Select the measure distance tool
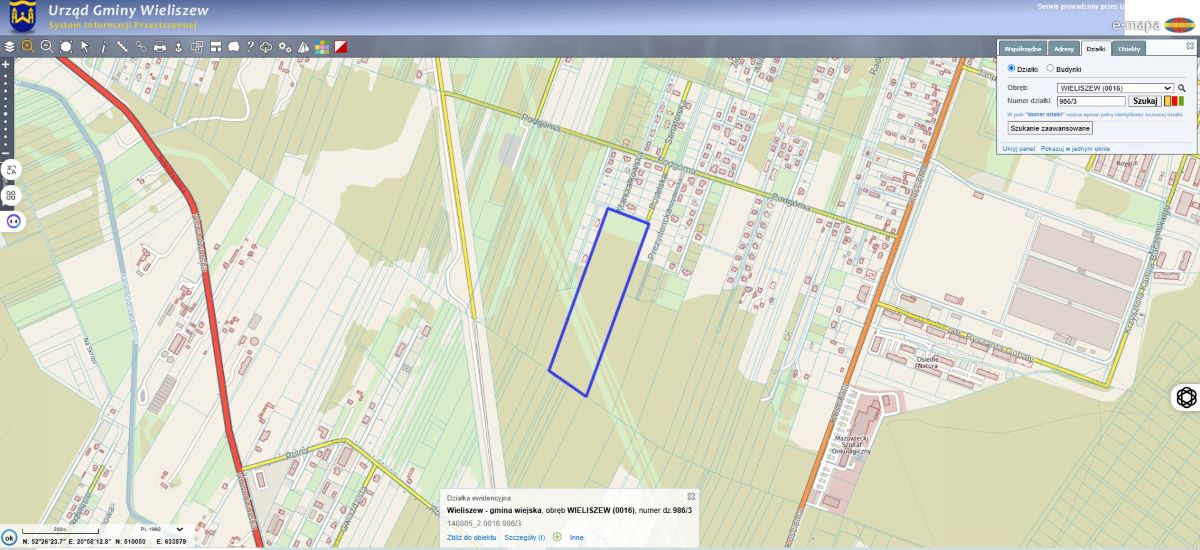1200x550 pixels. 122,46
